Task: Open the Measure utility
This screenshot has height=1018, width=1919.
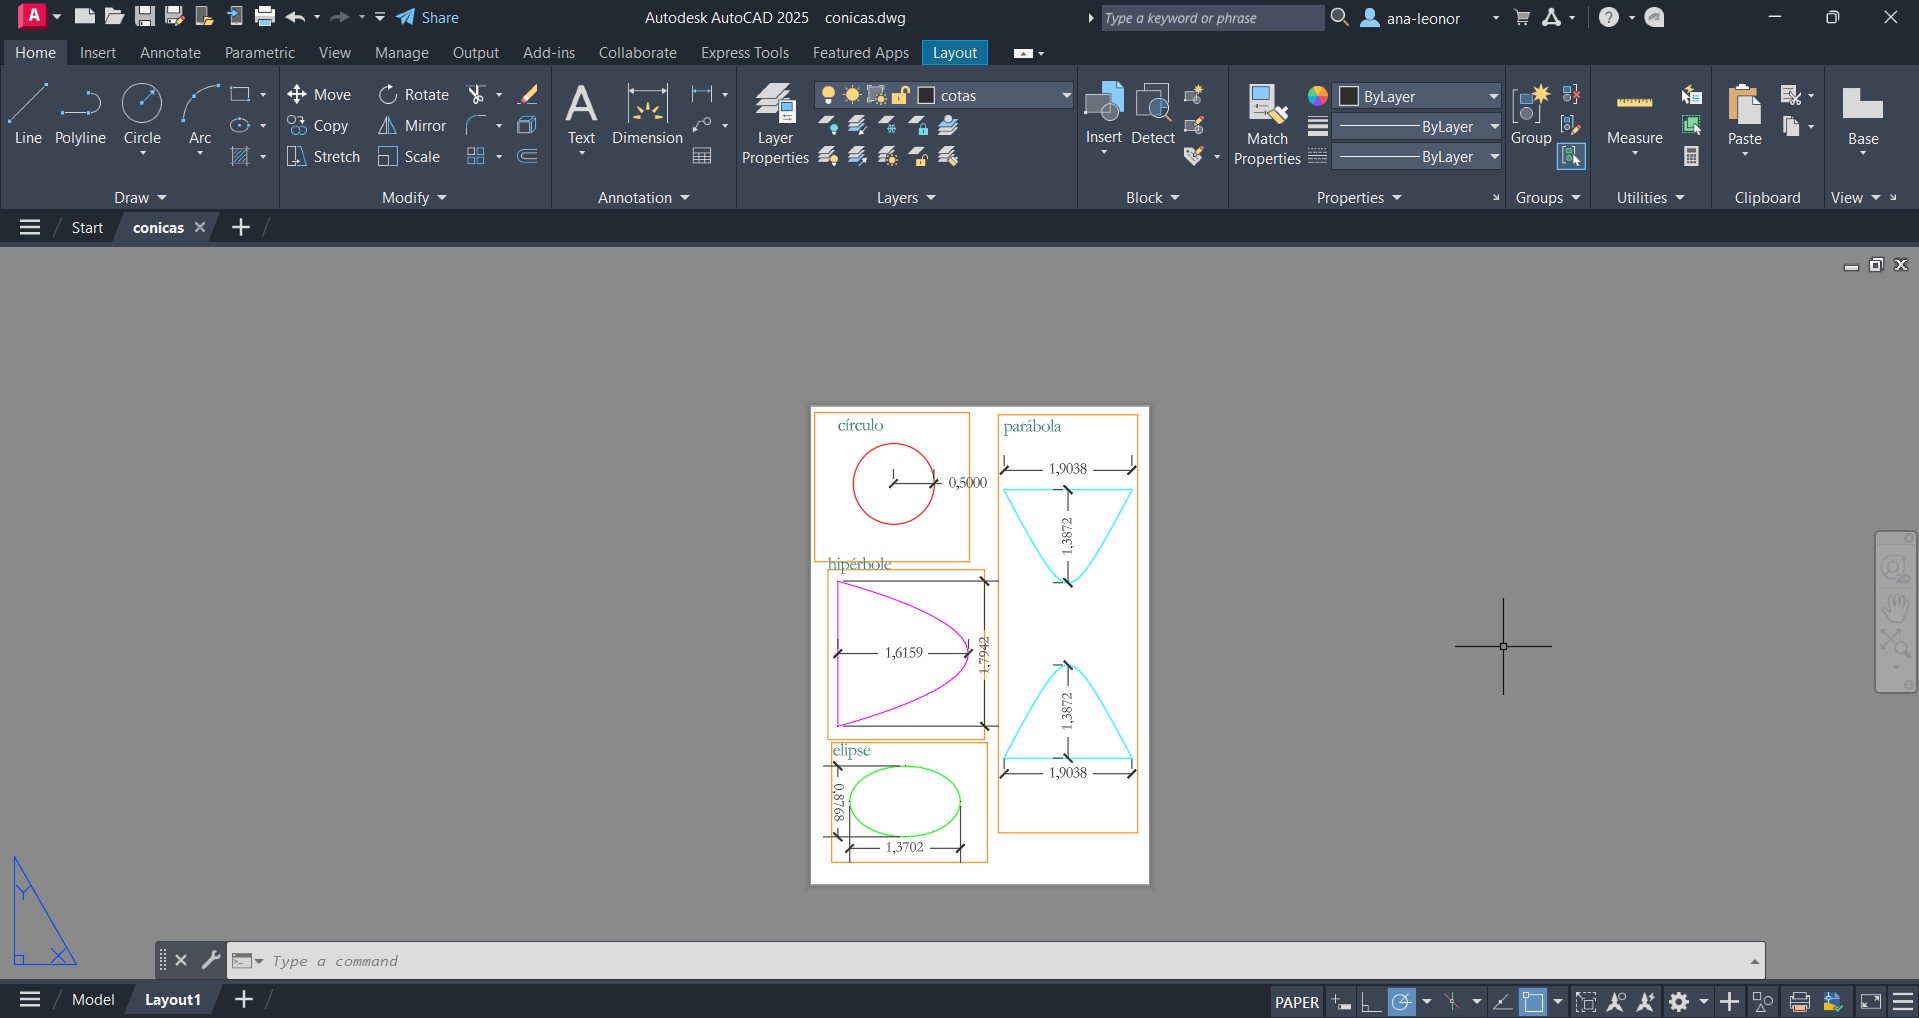Action: tap(1634, 116)
